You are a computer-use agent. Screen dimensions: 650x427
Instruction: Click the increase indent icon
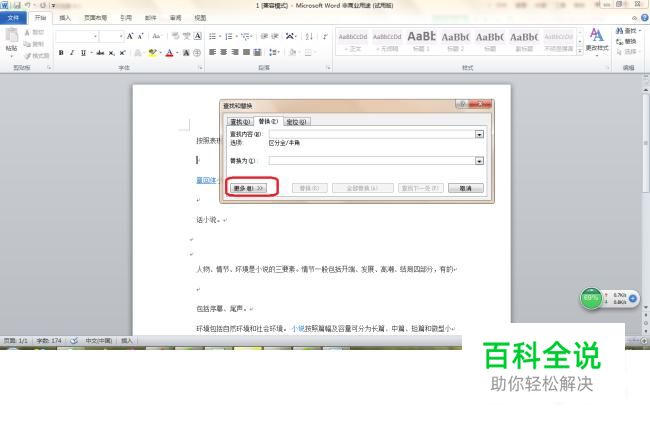point(274,36)
